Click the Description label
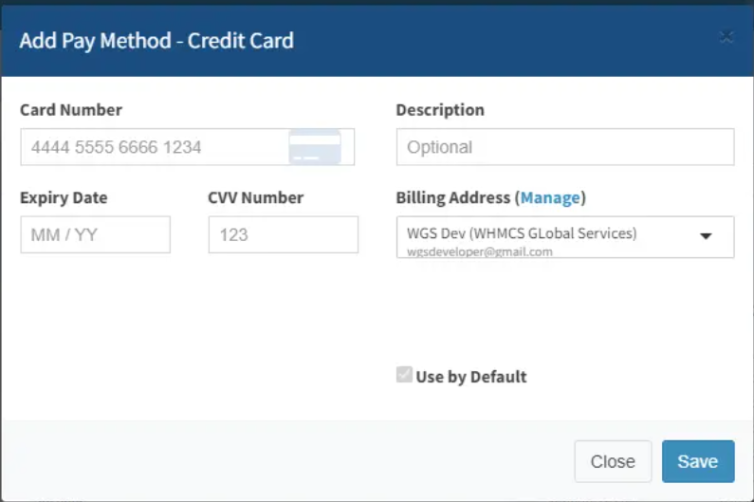The width and height of the screenshot is (754, 502). [x=440, y=110]
